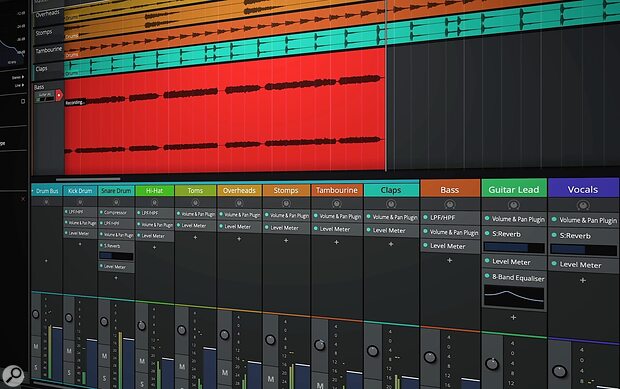Click the round icon under Toms header

pyautogui.click(x=195, y=203)
